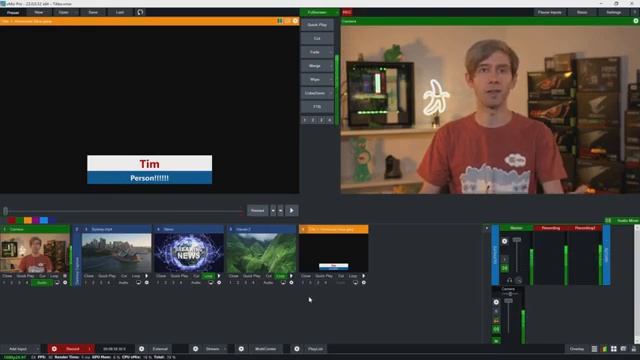
Task: Toggle the Fullscreen button
Action: pyautogui.click(x=317, y=12)
